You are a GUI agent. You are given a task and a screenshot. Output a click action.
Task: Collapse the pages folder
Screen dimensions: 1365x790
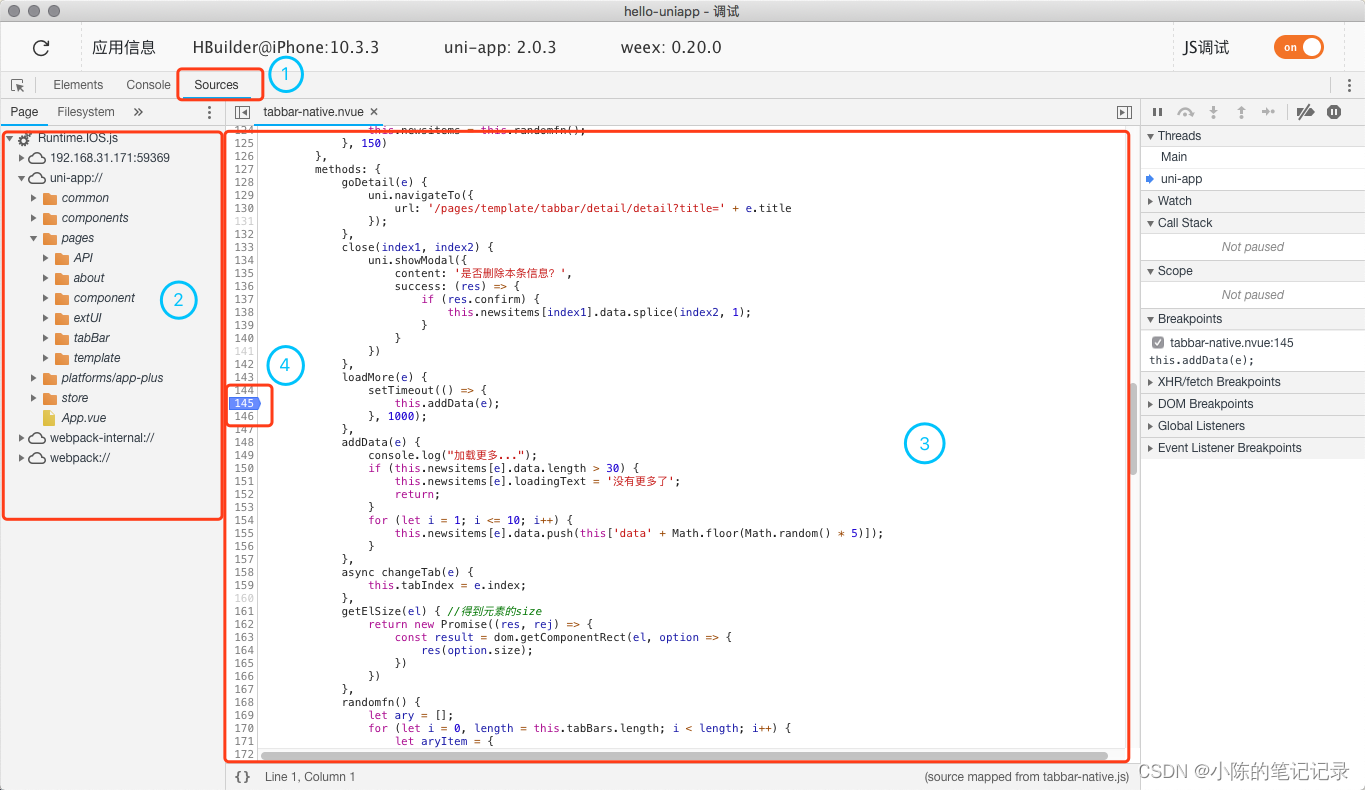click(34, 238)
